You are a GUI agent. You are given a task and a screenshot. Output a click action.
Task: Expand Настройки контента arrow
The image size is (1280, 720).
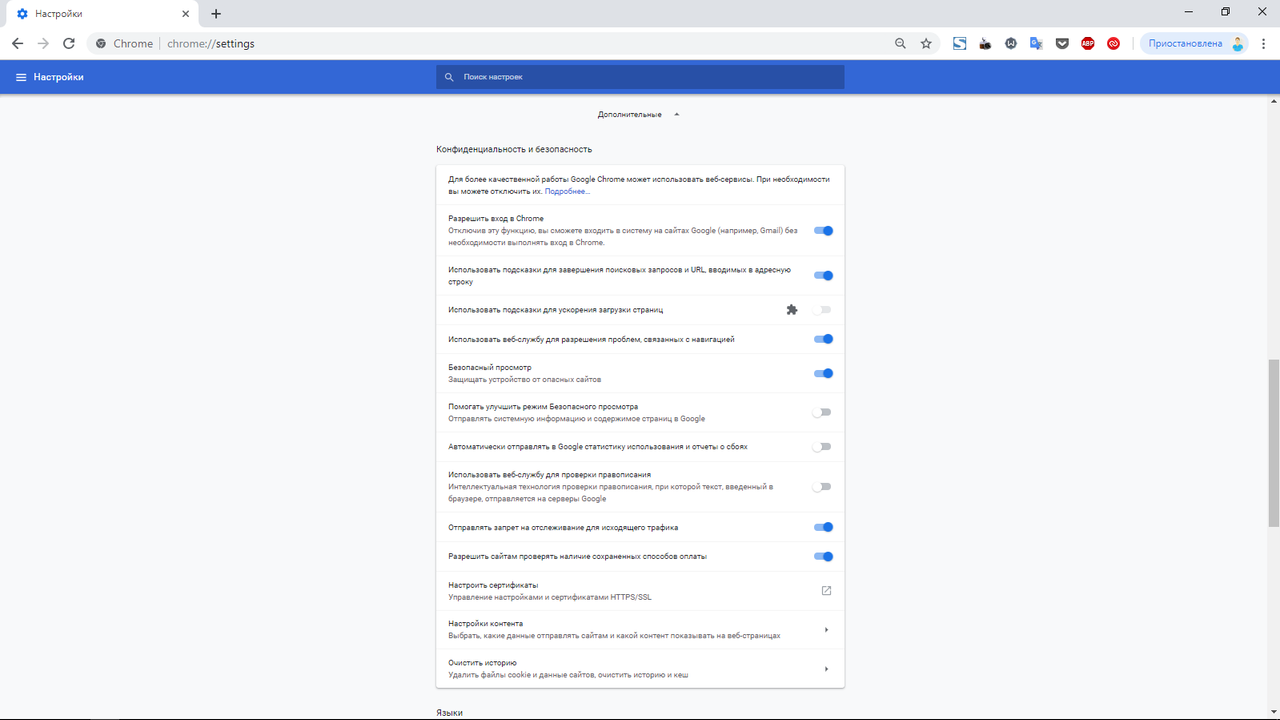coord(826,630)
